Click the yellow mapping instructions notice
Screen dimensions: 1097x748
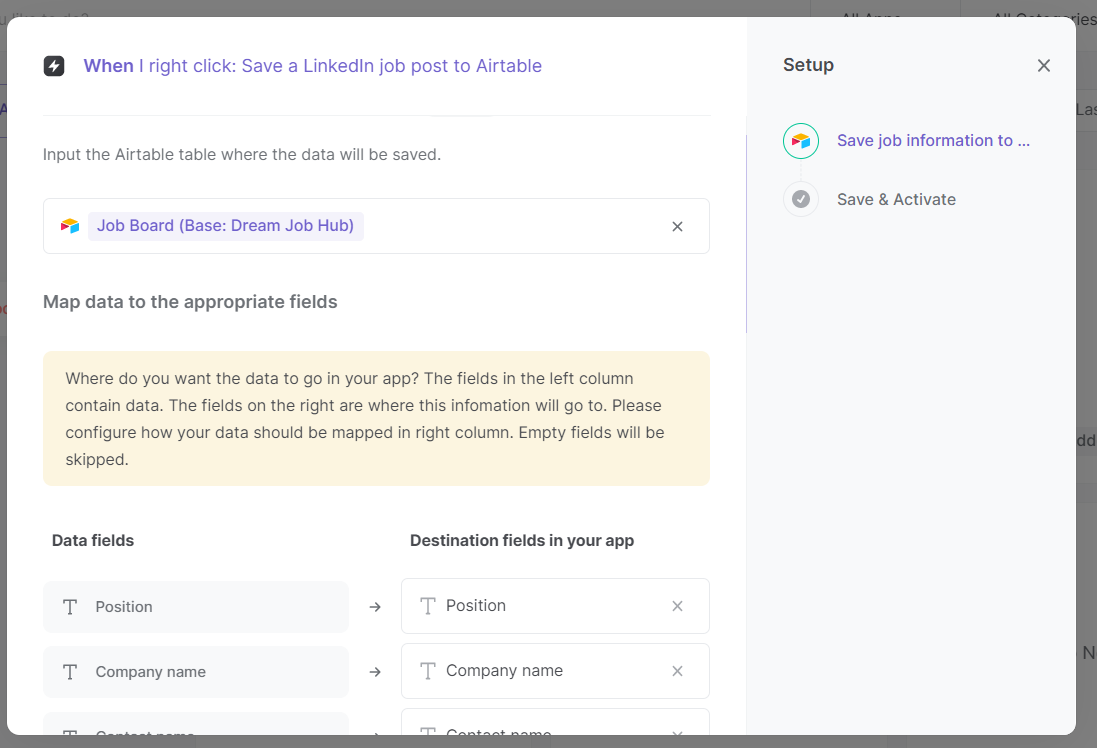pyautogui.click(x=376, y=418)
